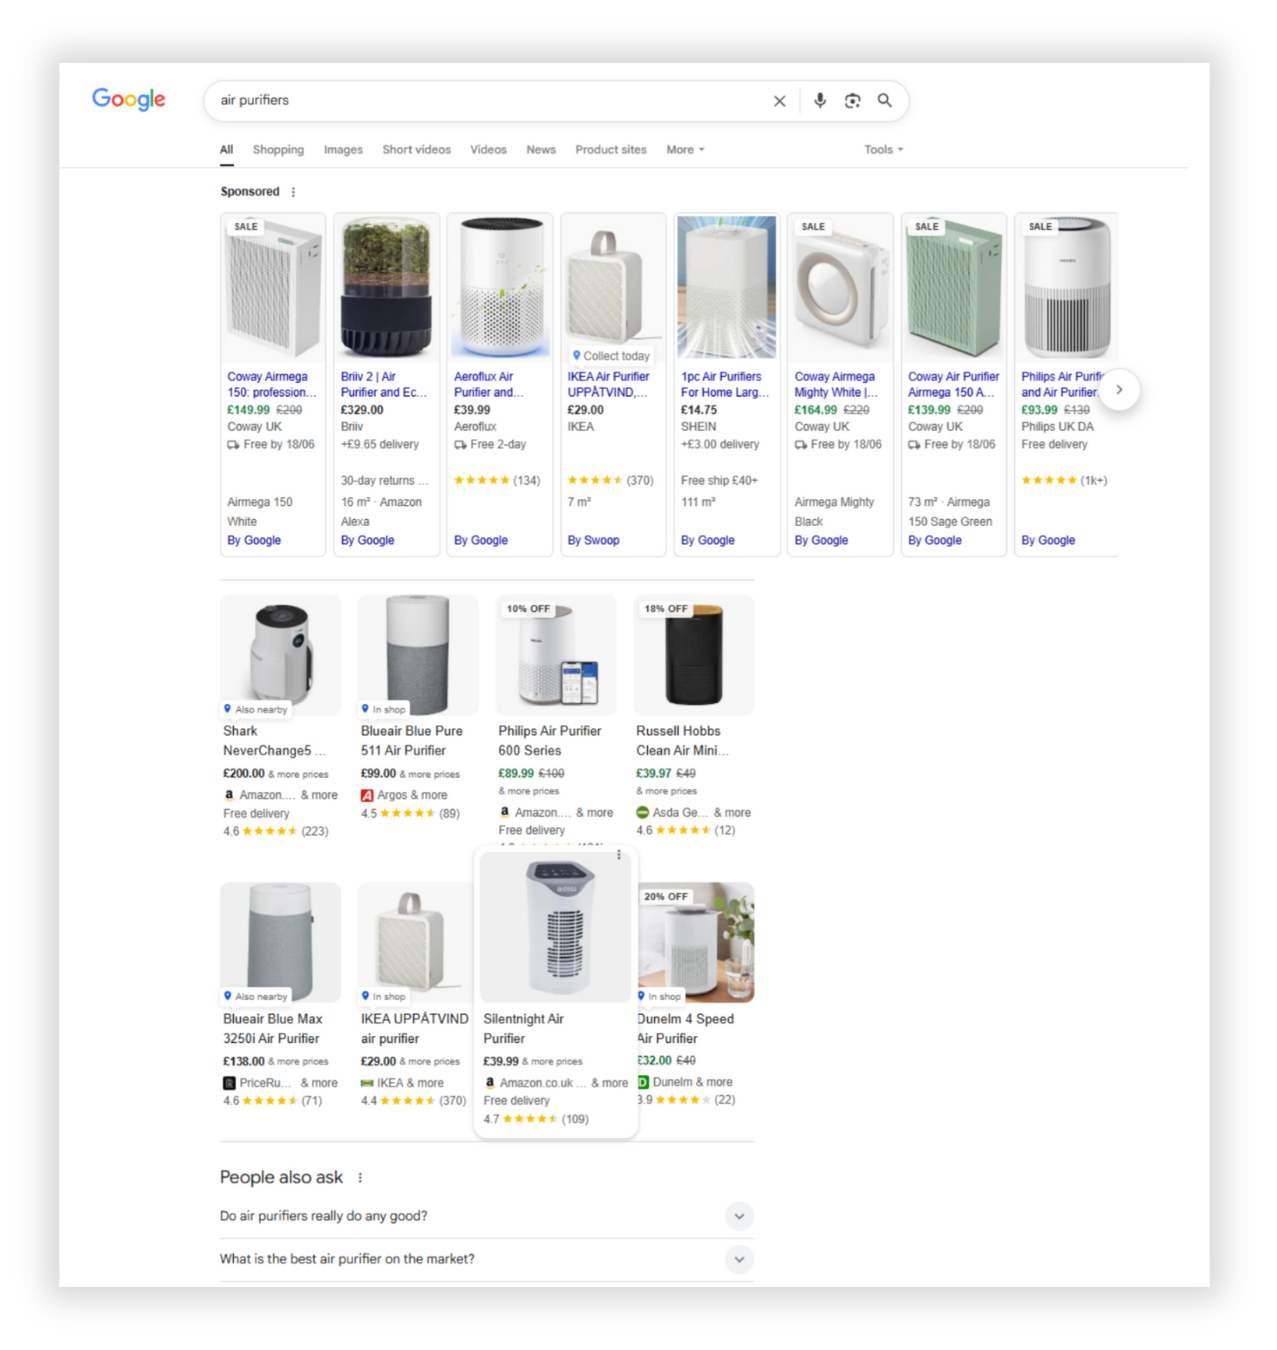Open Google Lens image search icon
This screenshot has height=1350, width=1277.
[852, 100]
